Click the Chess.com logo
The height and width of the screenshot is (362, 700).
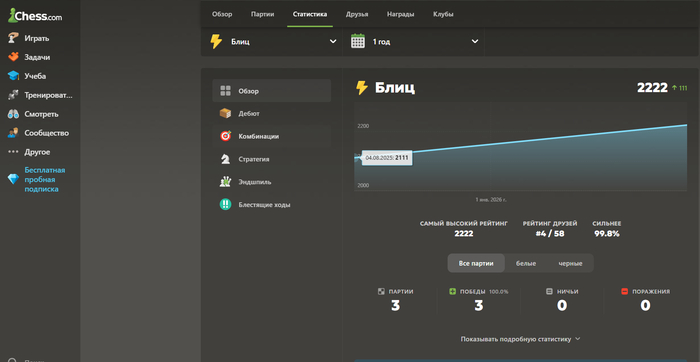35,17
